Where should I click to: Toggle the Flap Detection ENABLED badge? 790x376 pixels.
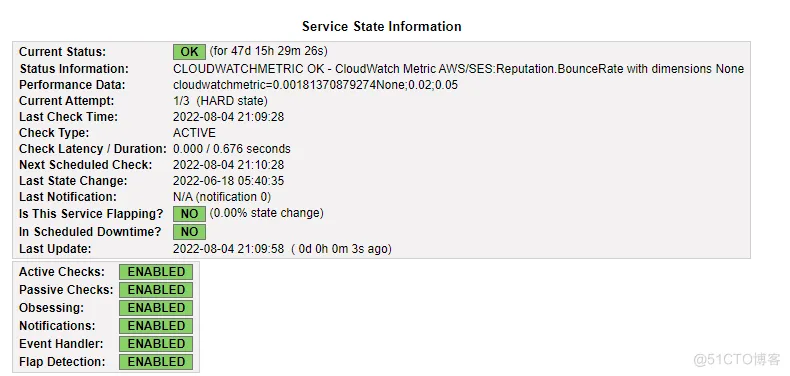point(156,362)
